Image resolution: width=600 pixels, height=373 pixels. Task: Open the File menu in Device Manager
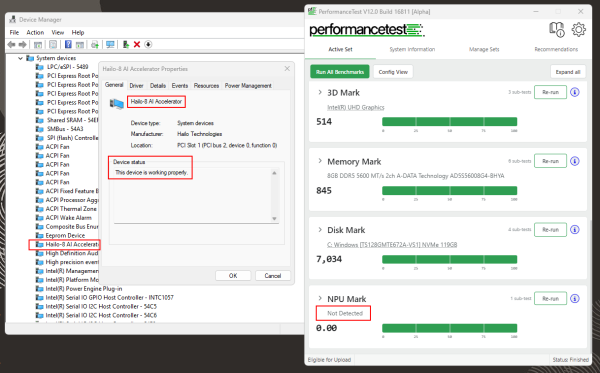tap(14, 33)
